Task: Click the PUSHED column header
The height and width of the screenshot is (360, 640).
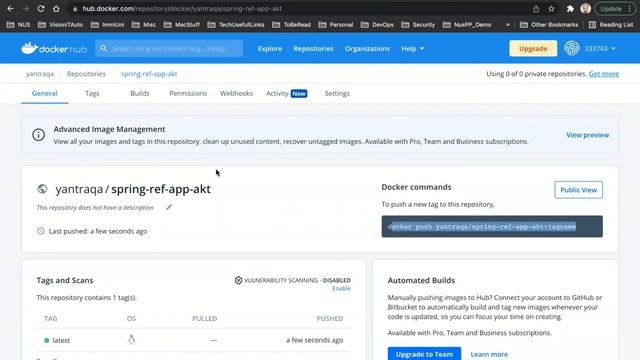Action: click(330, 318)
